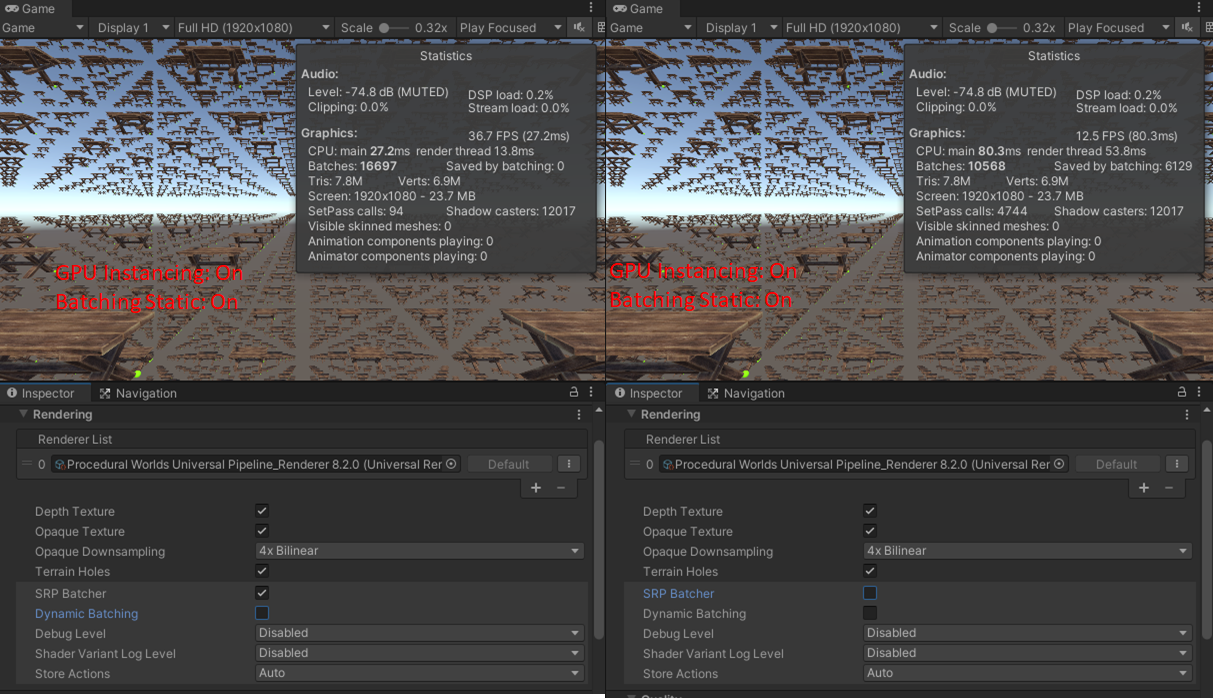Enable SRP Batcher in the right Inspector
The image size is (1213, 698).
[x=869, y=593]
